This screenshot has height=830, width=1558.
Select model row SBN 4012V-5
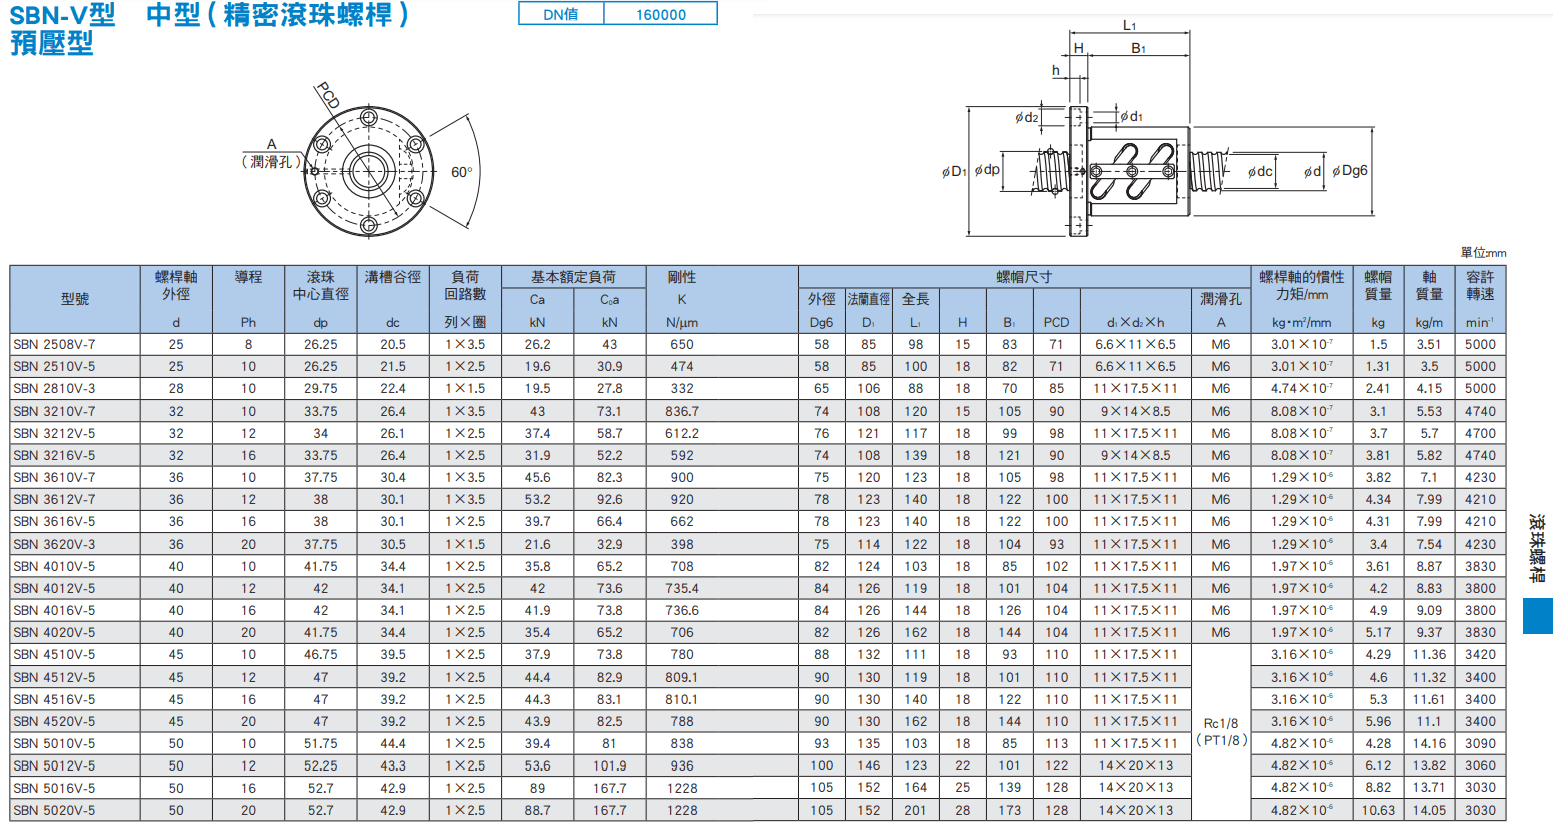(x=758, y=588)
